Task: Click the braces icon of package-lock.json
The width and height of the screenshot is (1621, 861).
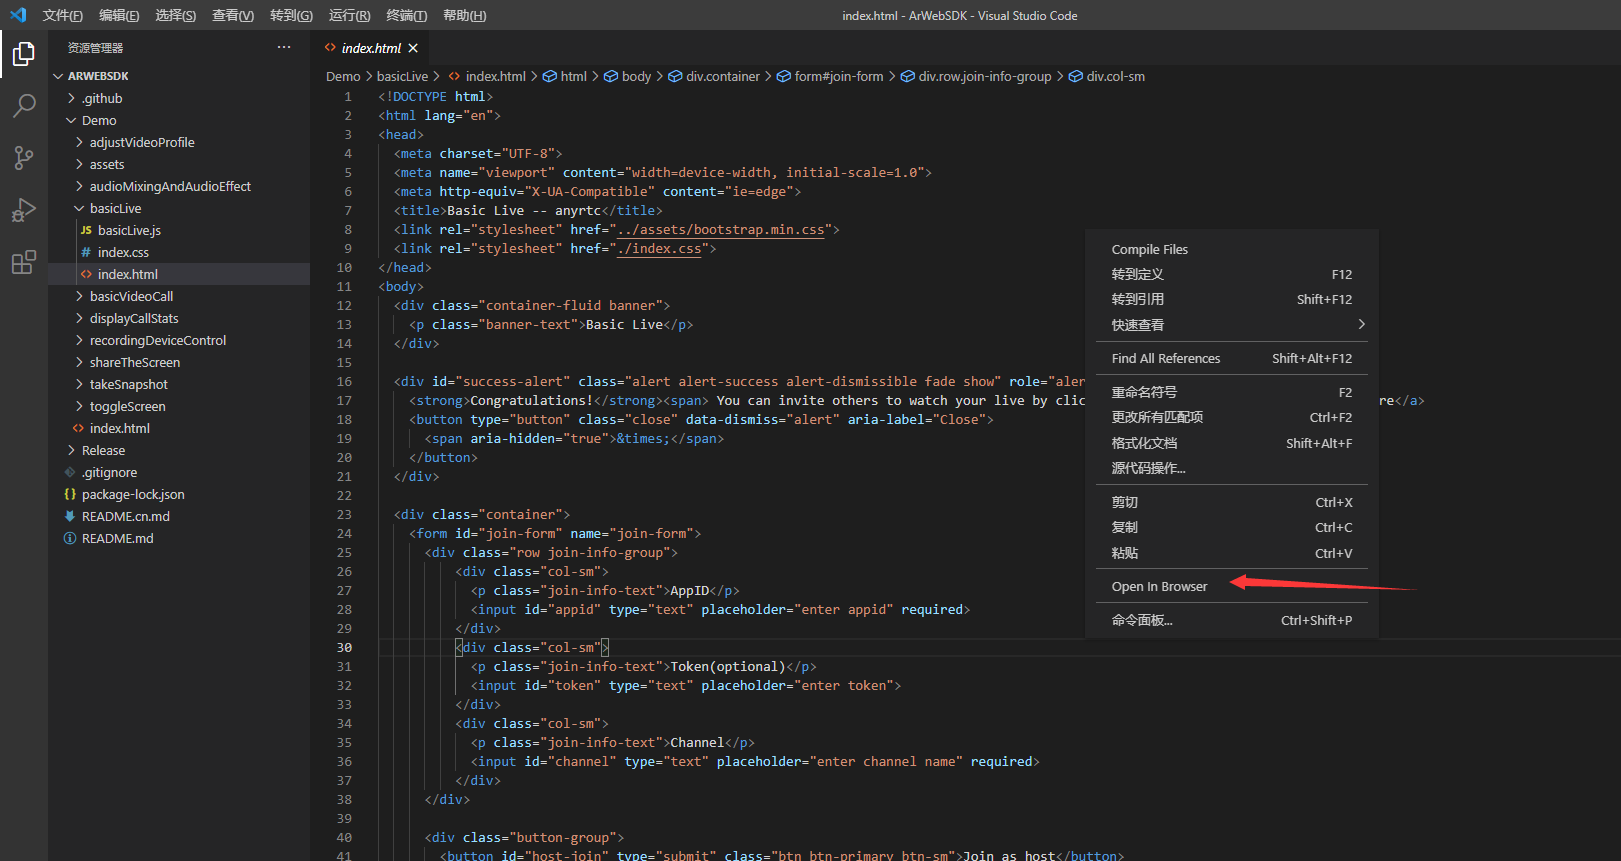Action: click(70, 494)
